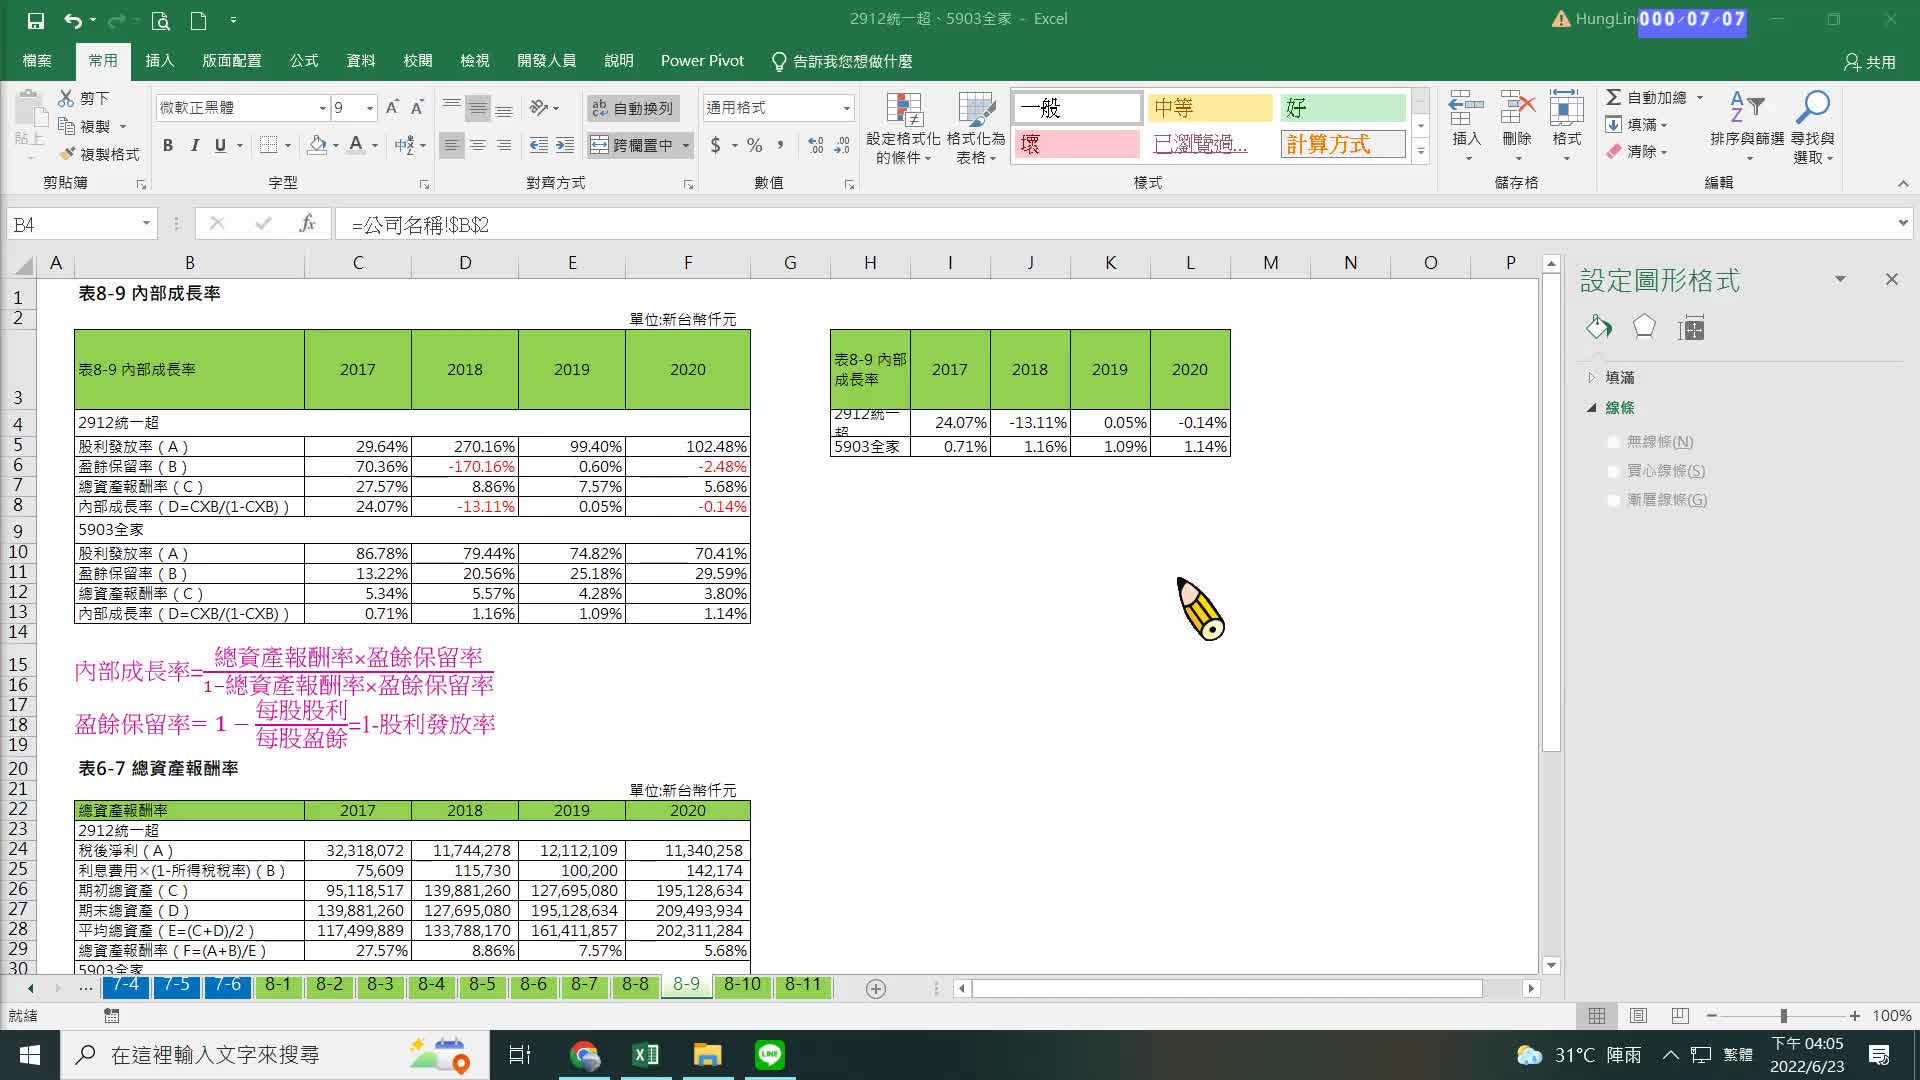This screenshot has width=1920, height=1080.
Task: Click Sort and Filter icon
Action: (x=1747, y=127)
